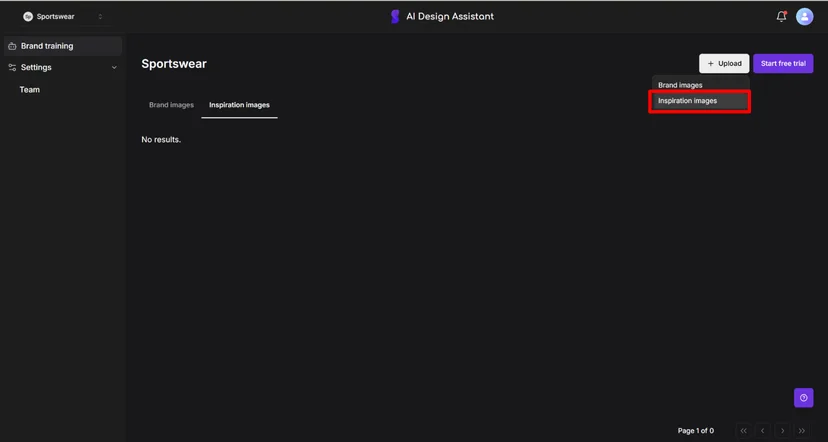Choose Brand images from Upload menu

700,85
